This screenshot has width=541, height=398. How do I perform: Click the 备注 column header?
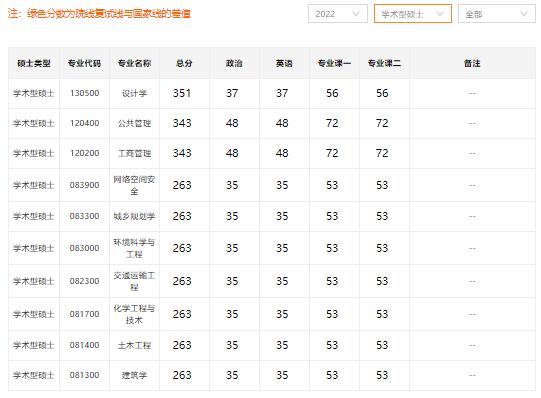(472, 63)
